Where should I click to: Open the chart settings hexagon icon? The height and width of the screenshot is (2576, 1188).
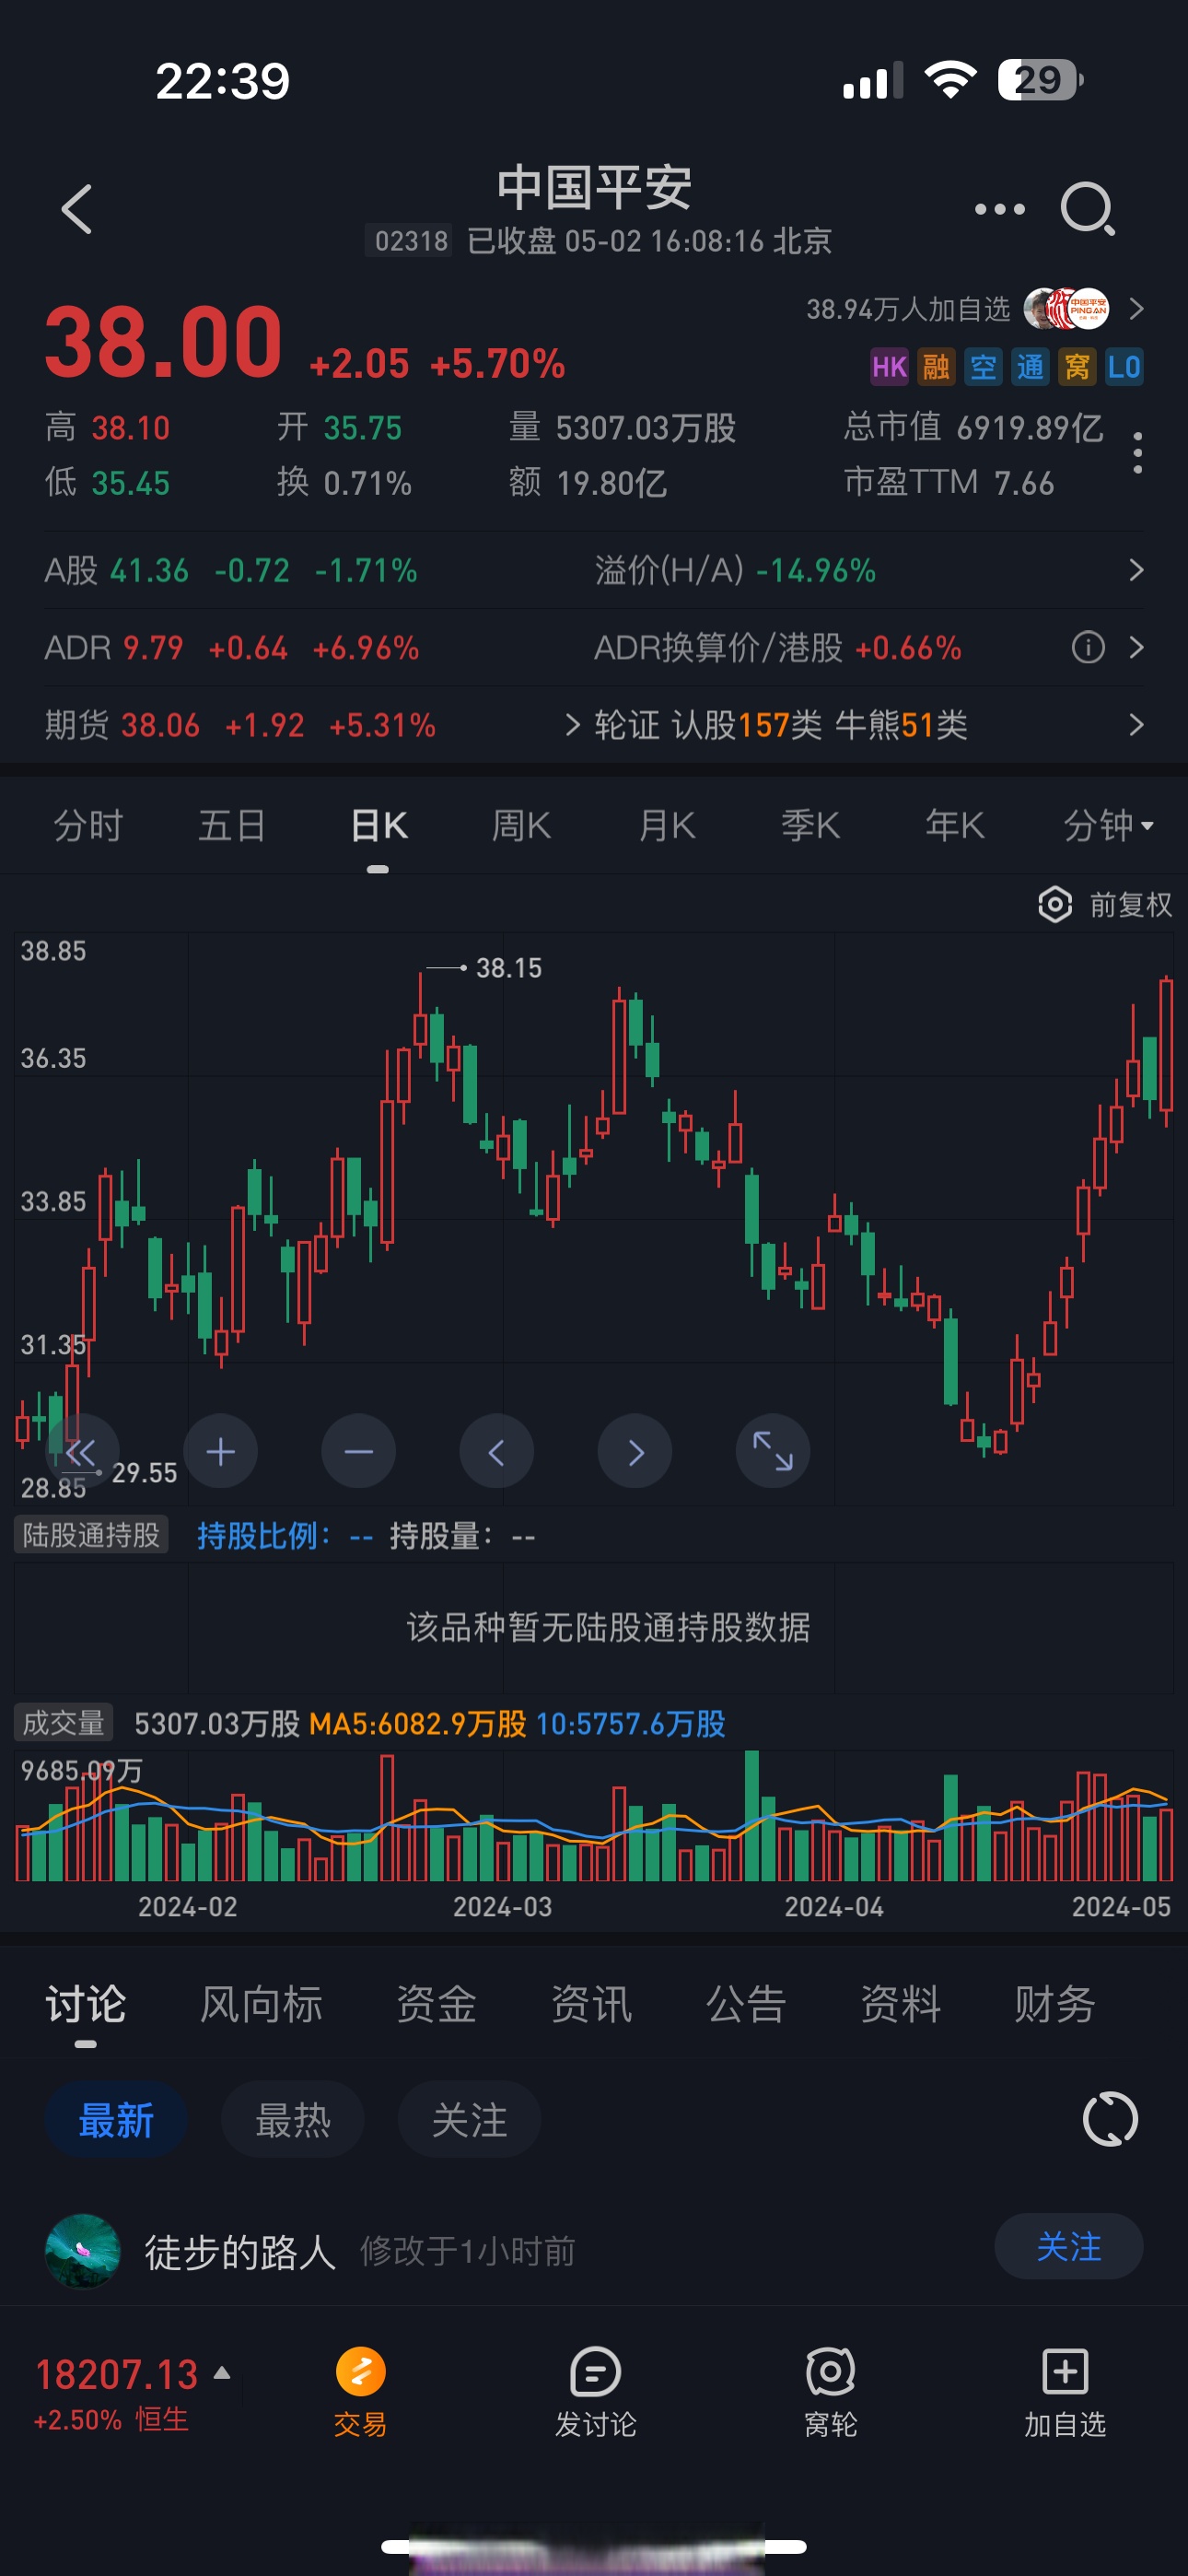pos(1055,904)
